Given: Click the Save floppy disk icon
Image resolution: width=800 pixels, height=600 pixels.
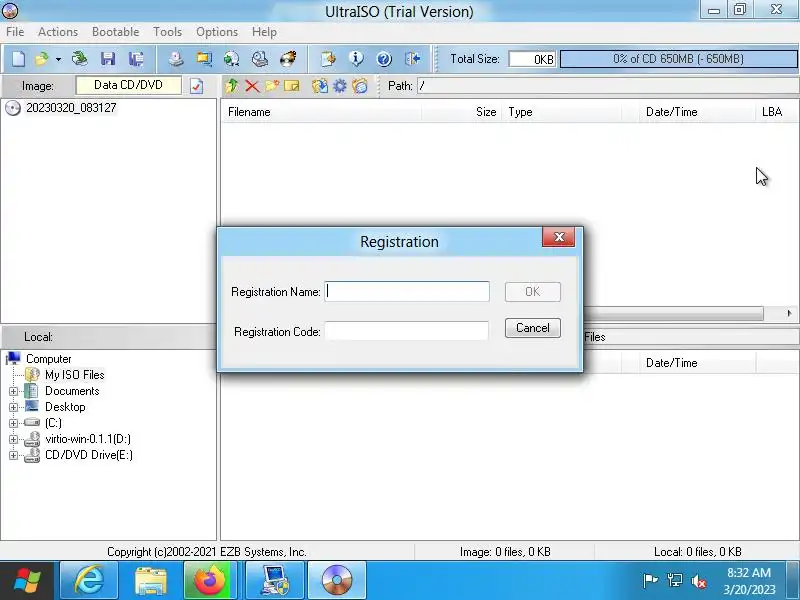Looking at the screenshot, I should point(108,59).
